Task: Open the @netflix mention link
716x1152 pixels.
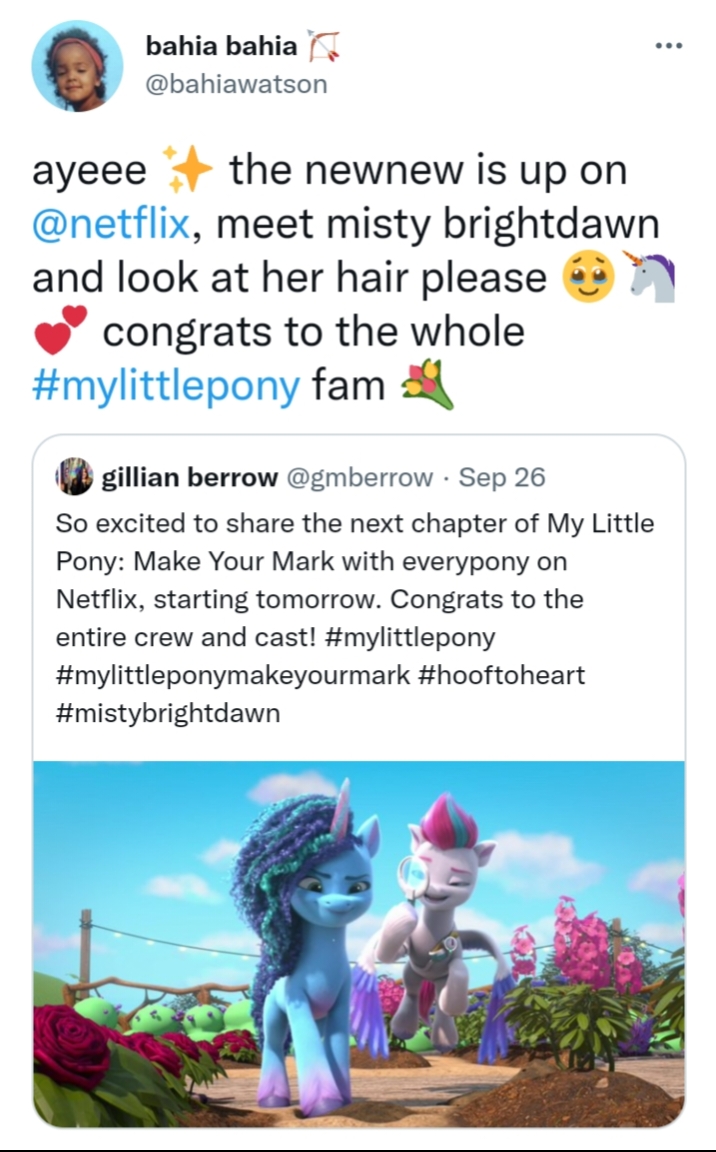Action: [110, 224]
